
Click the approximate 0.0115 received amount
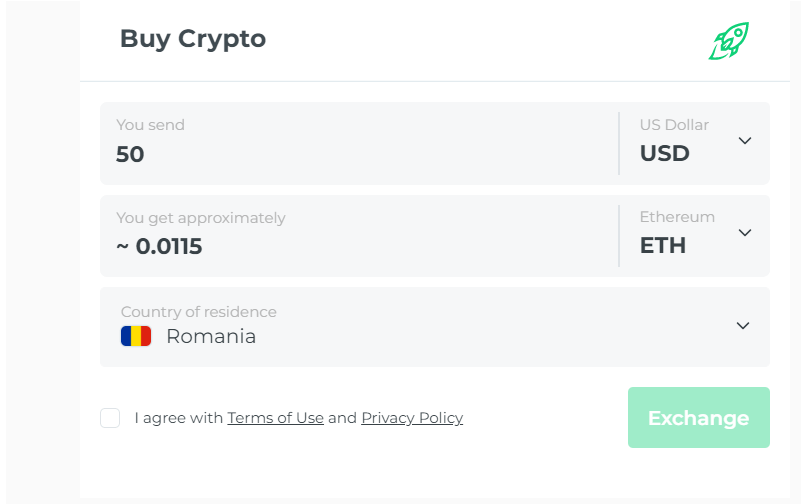[x=159, y=247]
